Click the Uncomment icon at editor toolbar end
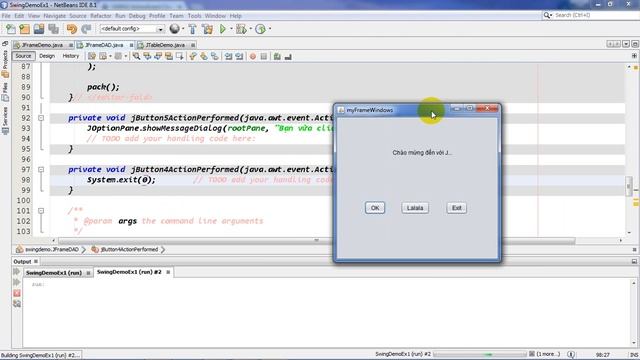The width and height of the screenshot is (640, 360). coord(288,56)
